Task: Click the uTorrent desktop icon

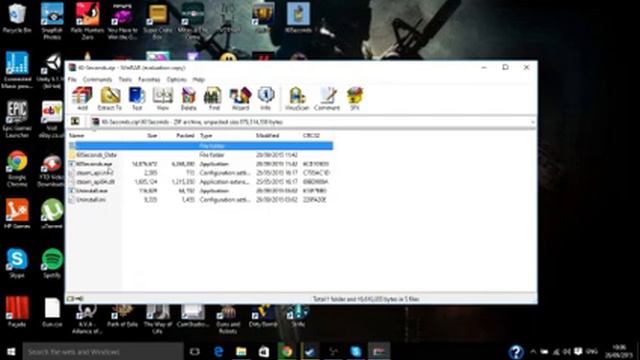Action: pos(52,213)
